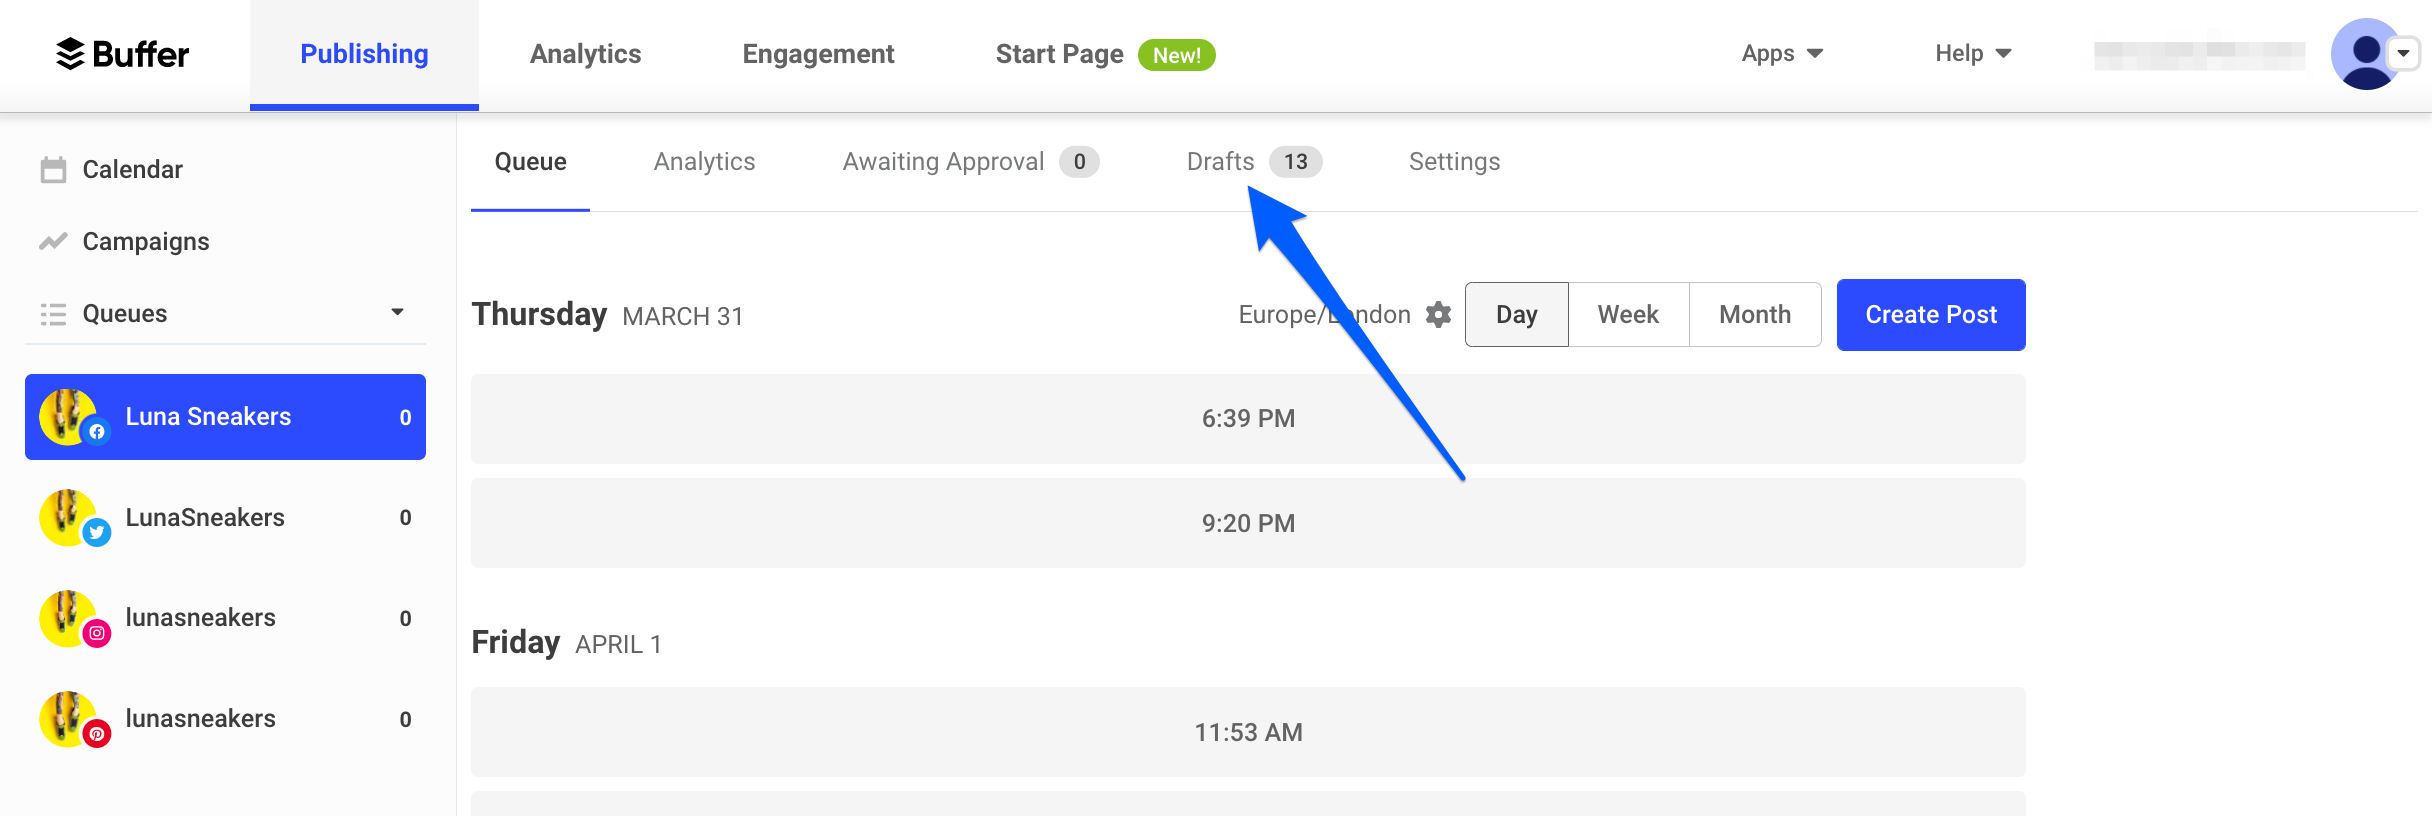This screenshot has height=816, width=2432.
Task: Click the MARCH 31 date label
Action: pos(683,317)
